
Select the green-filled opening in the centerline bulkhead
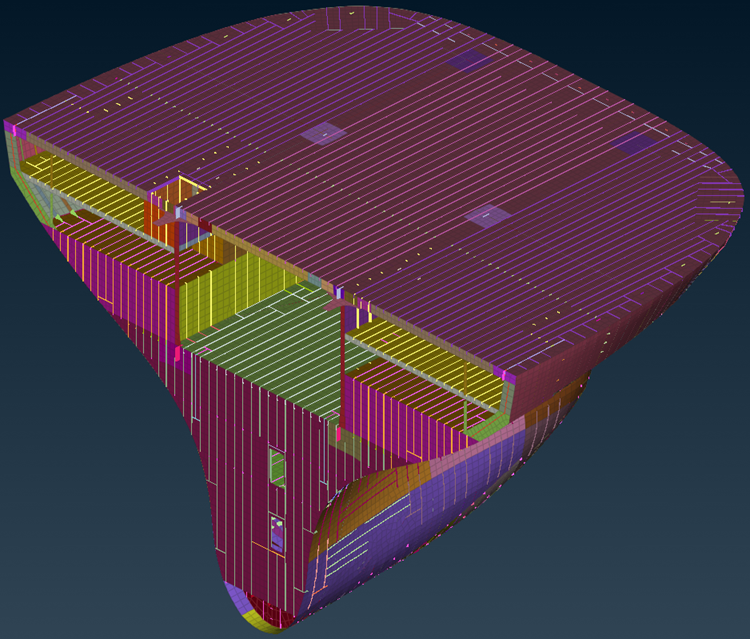pyautogui.click(x=277, y=467)
